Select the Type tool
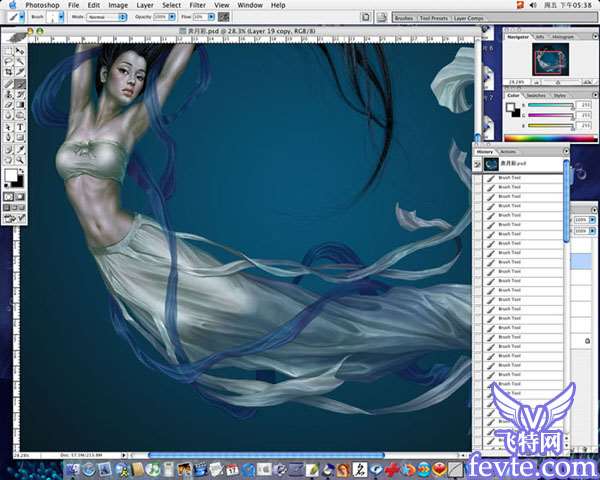This screenshot has width=600, height=480. click(x=20, y=127)
